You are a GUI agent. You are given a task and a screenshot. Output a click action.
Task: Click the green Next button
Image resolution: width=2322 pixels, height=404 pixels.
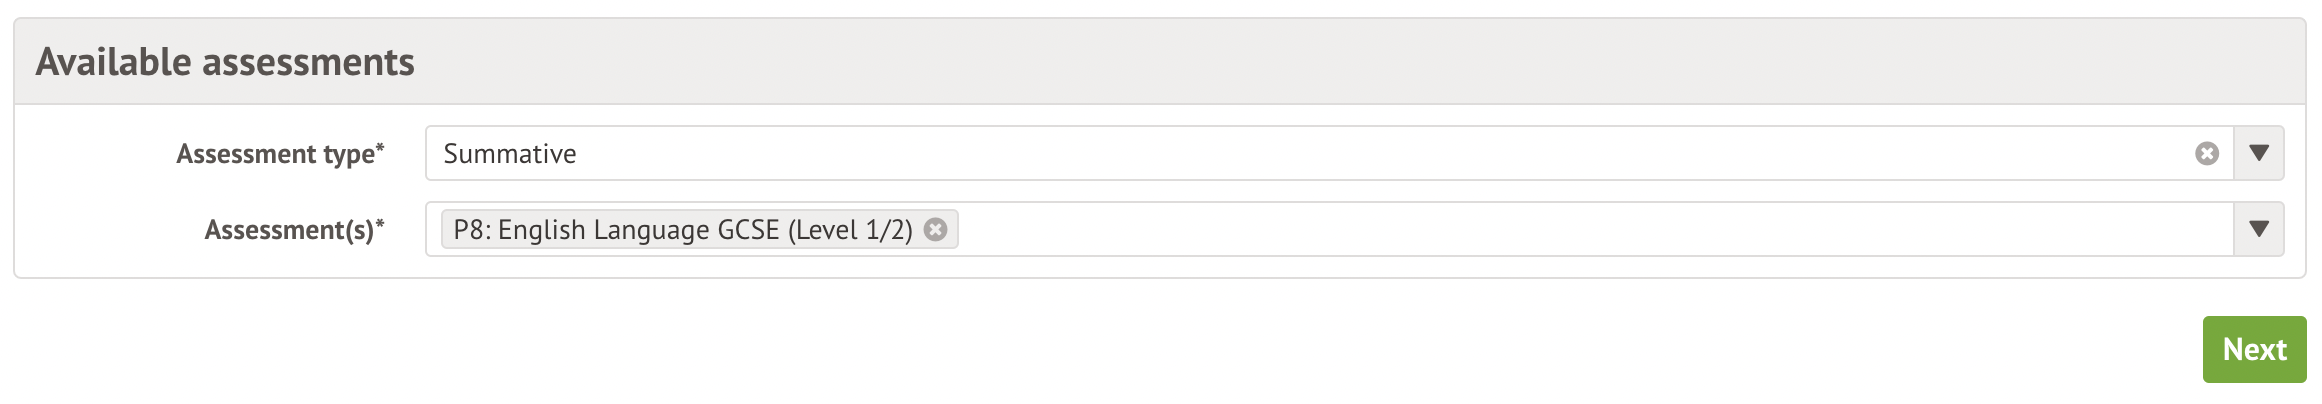point(2254,350)
